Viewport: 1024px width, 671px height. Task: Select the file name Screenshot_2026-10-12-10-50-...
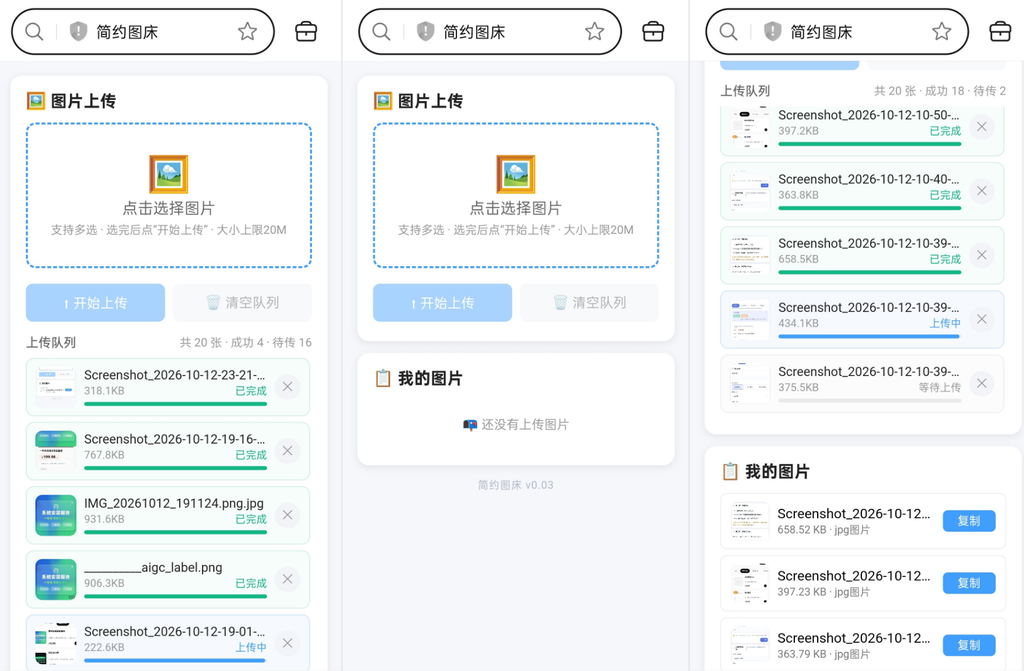pos(869,115)
